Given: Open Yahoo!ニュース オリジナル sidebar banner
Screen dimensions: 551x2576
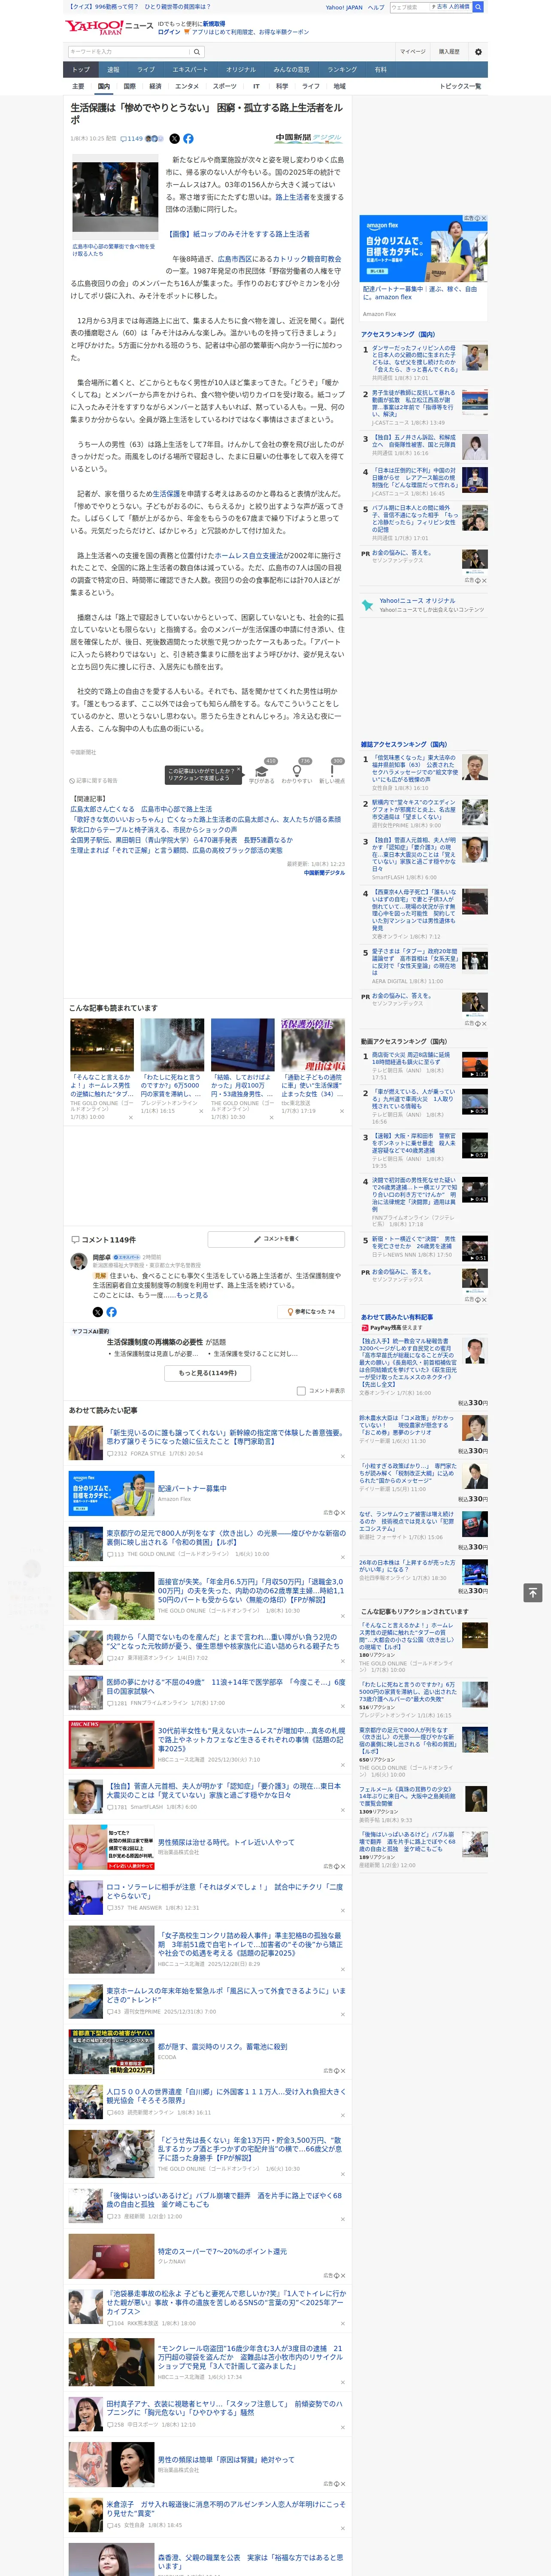Looking at the screenshot, I should [x=424, y=605].
